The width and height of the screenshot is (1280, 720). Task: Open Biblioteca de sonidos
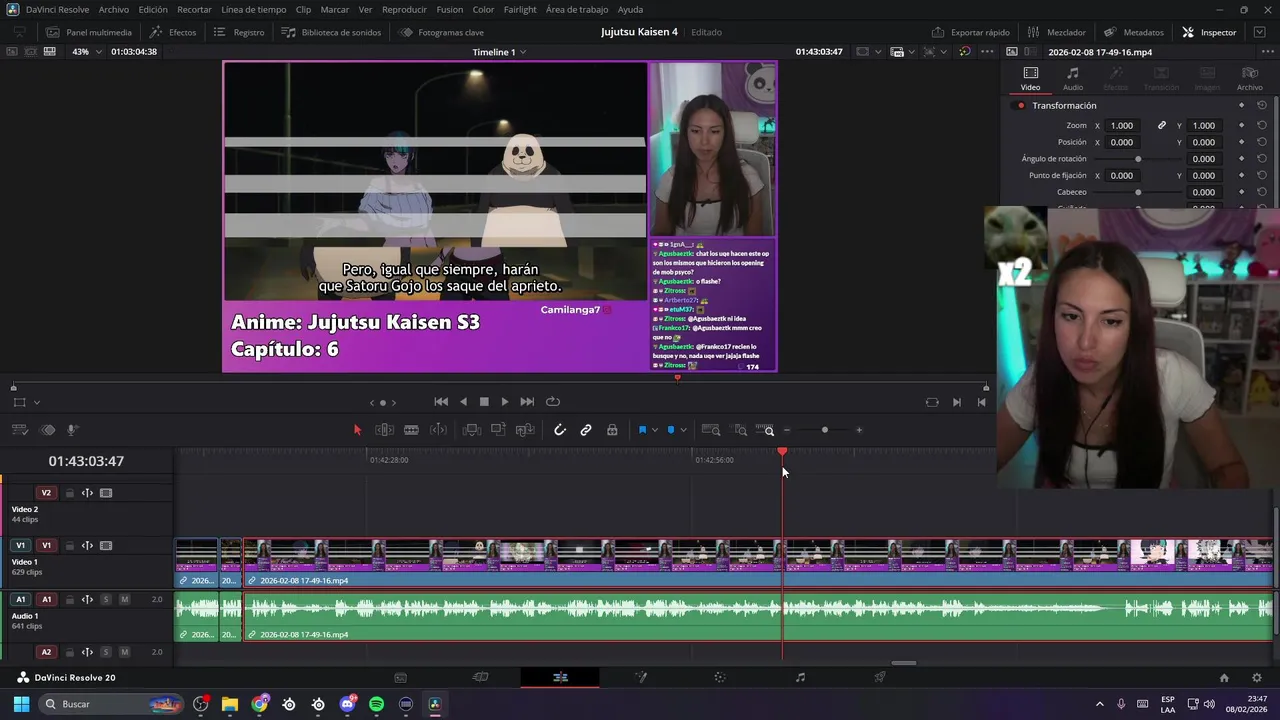tap(332, 32)
